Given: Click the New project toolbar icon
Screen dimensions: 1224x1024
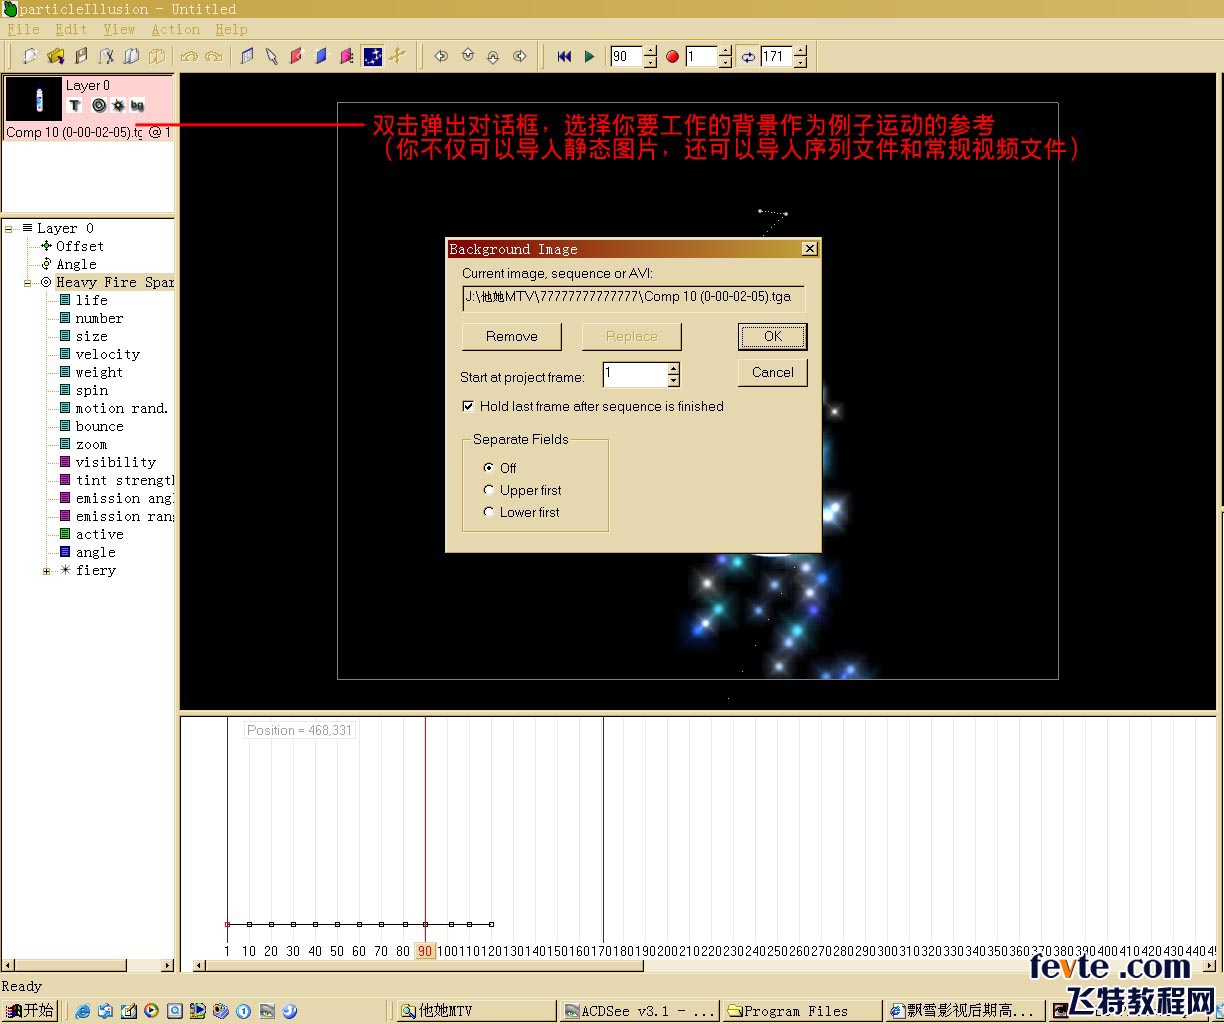Looking at the screenshot, I should point(31,57).
